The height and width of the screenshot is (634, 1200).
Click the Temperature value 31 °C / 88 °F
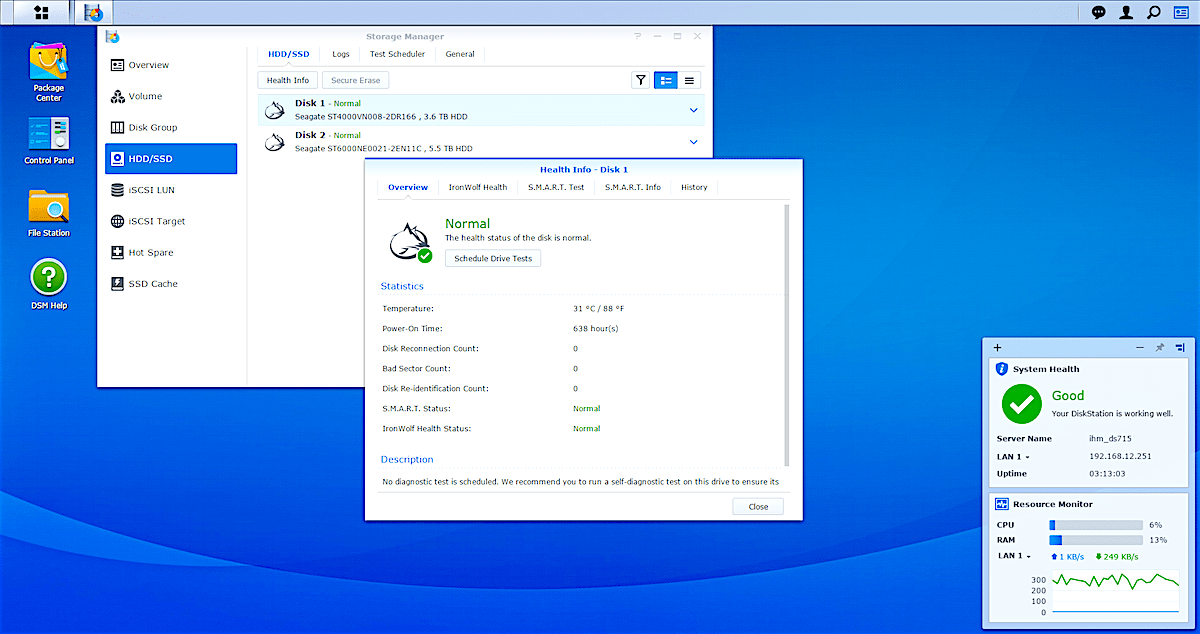pos(598,308)
